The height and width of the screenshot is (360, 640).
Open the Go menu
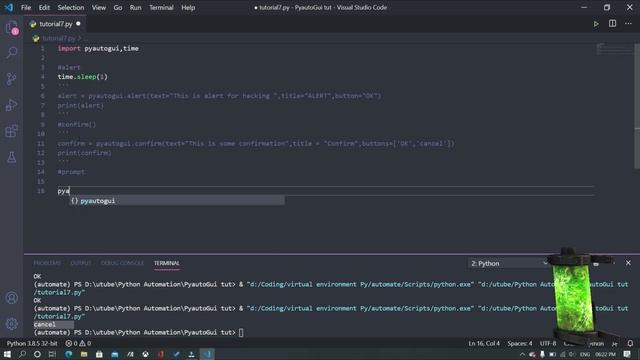coord(118,7)
